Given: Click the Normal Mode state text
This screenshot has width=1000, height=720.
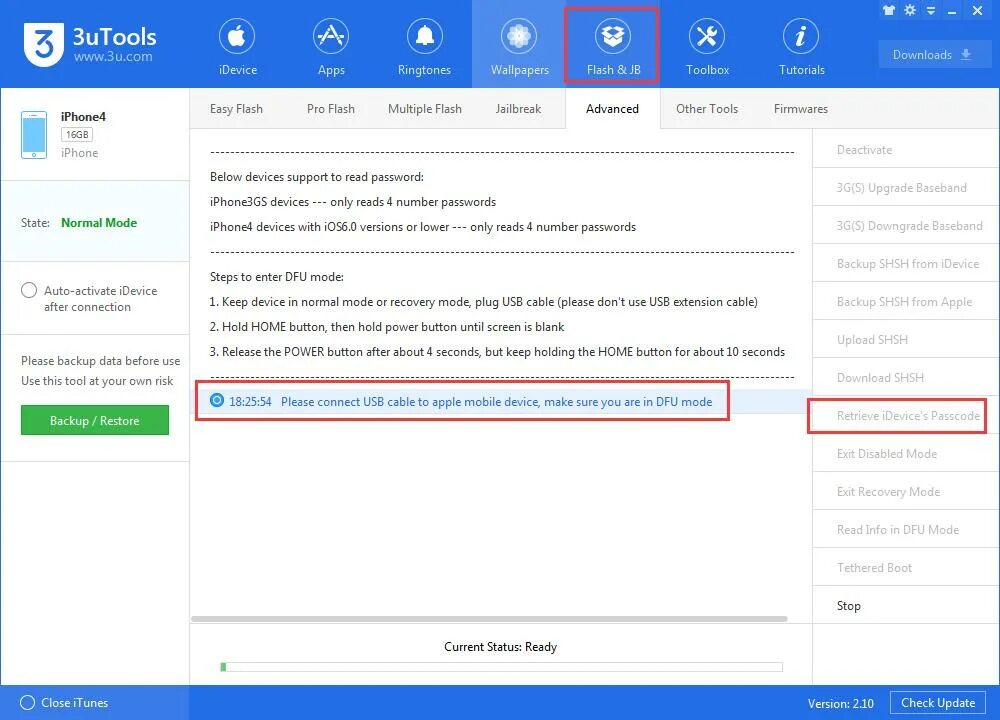Looking at the screenshot, I should pyautogui.click(x=99, y=223).
